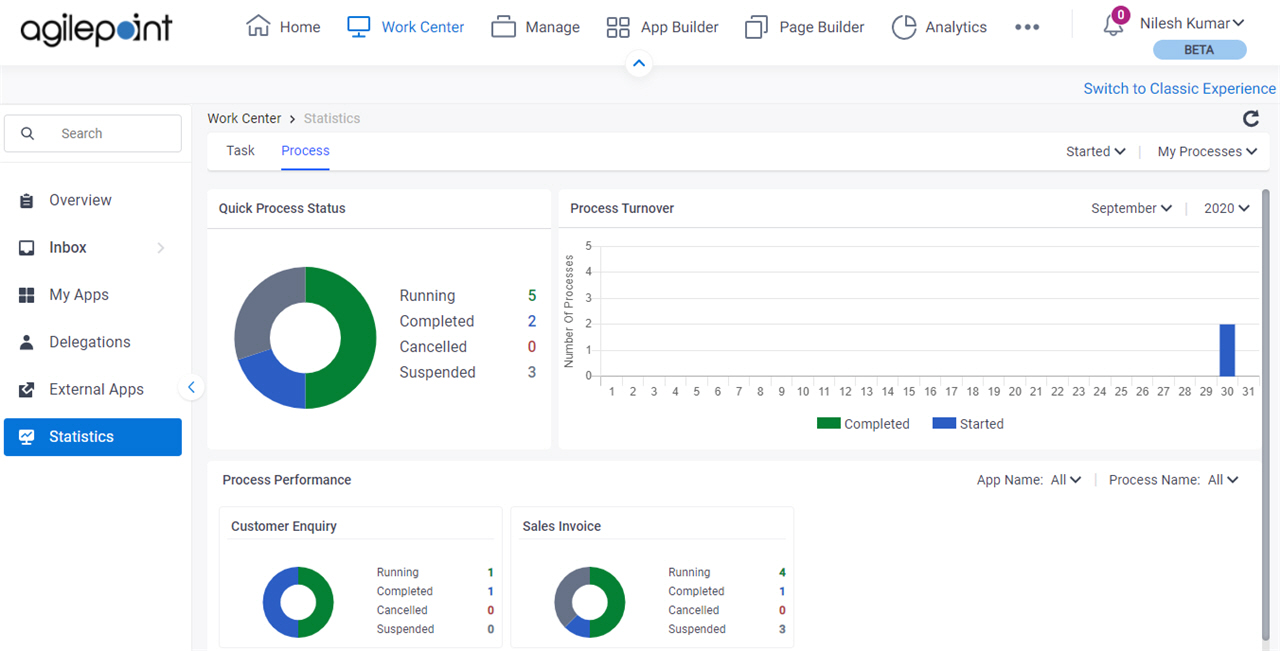Click the Inbox tray icon
Screen dimensions: 1280x651
tap(27, 248)
